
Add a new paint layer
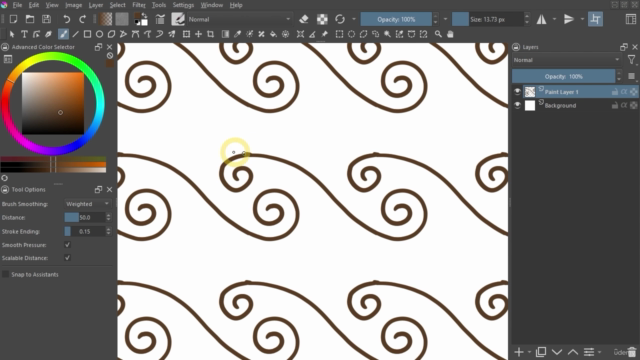[x=519, y=352]
